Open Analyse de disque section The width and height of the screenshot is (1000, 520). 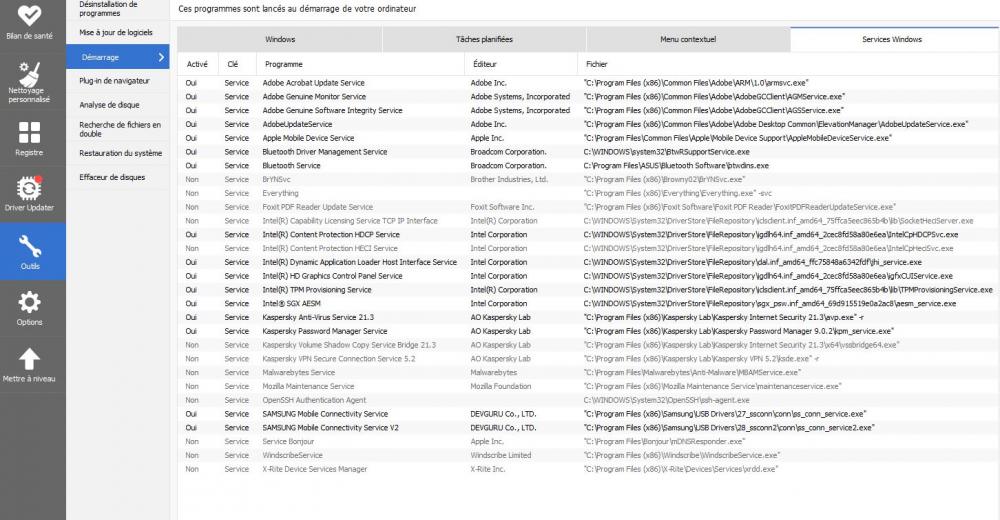tap(118, 105)
